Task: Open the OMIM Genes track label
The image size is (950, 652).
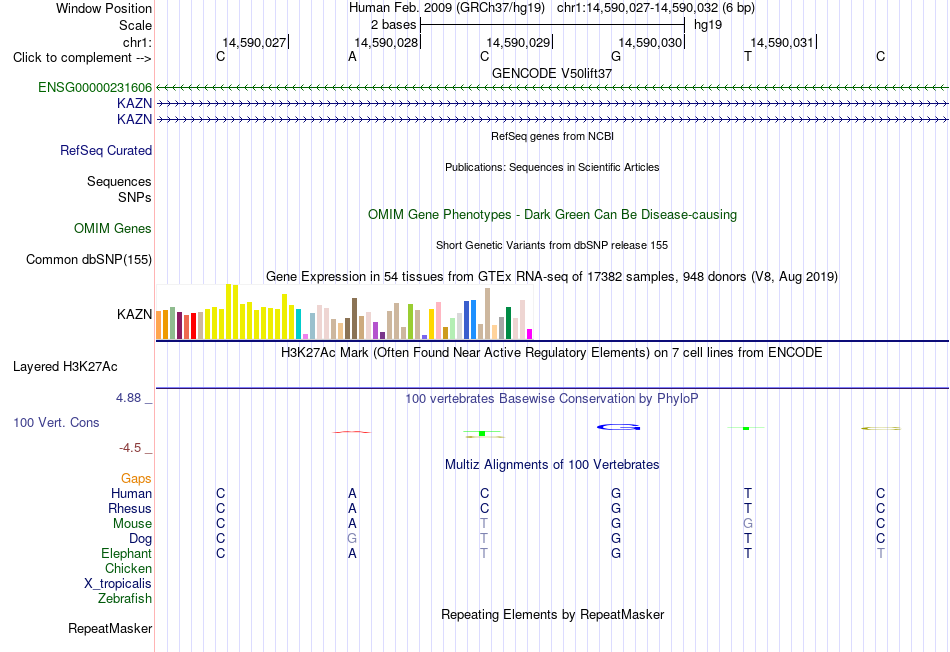Action: click(113, 228)
